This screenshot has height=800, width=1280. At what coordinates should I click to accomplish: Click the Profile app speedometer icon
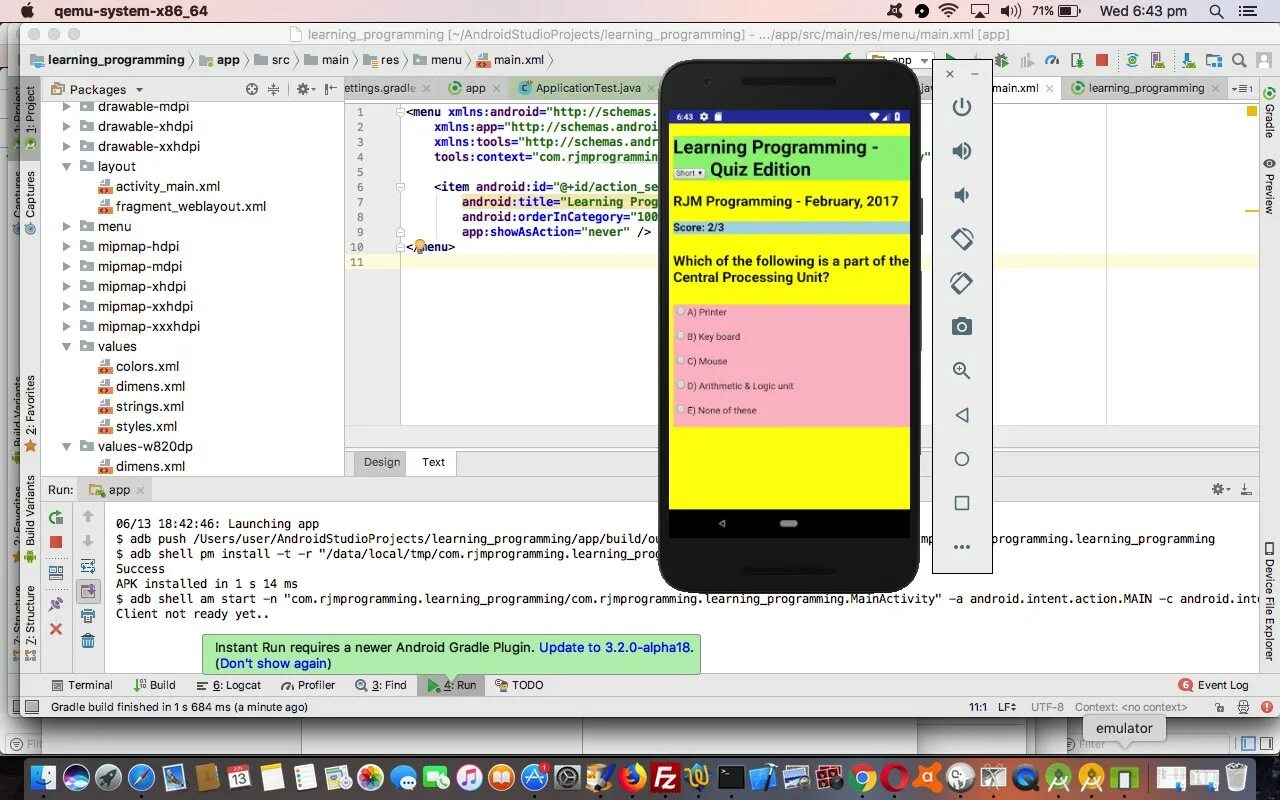coord(1052,60)
